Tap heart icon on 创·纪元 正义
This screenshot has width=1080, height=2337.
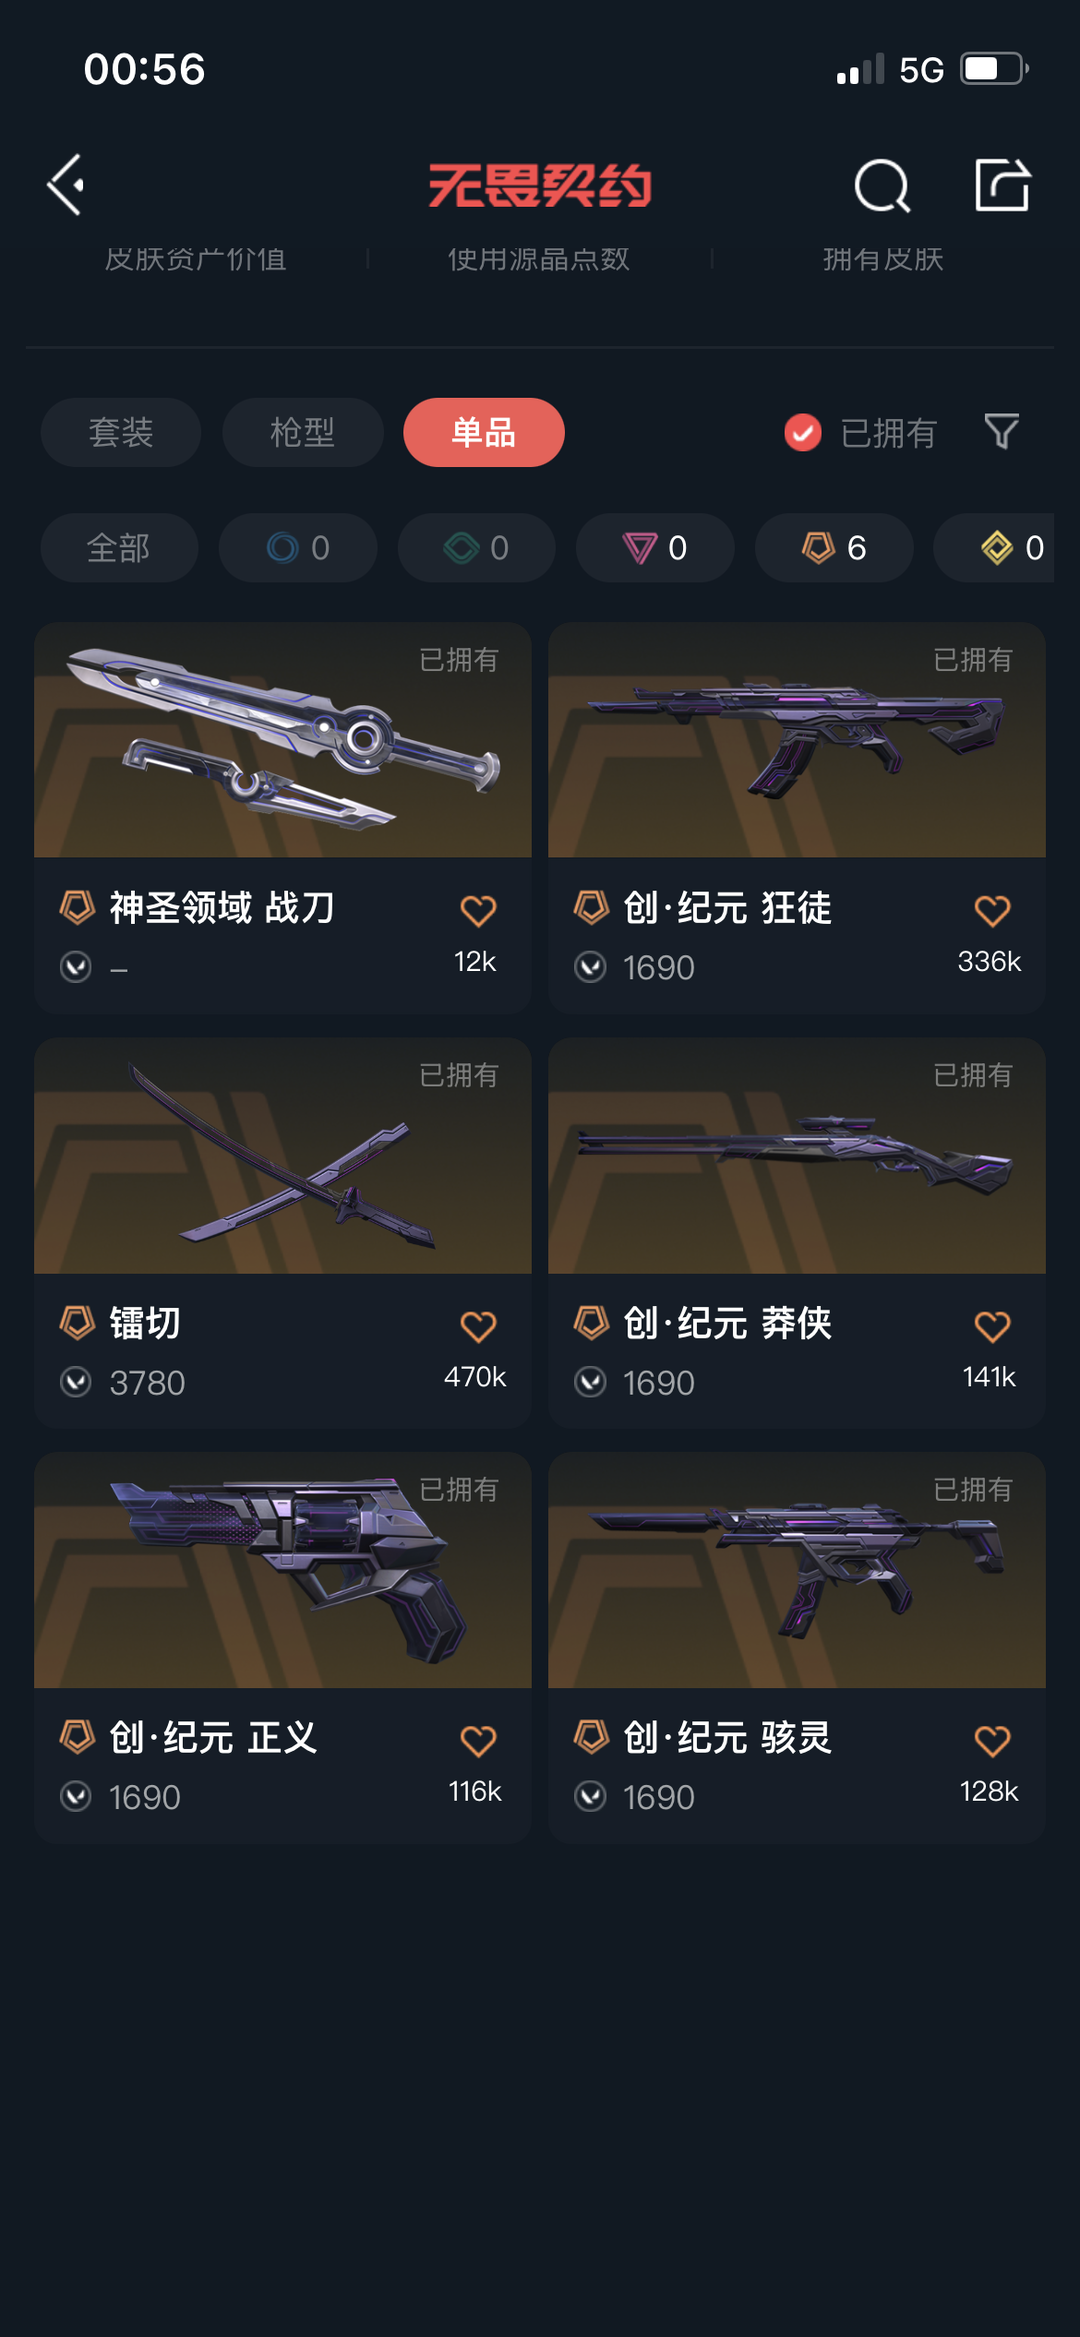click(x=478, y=1741)
